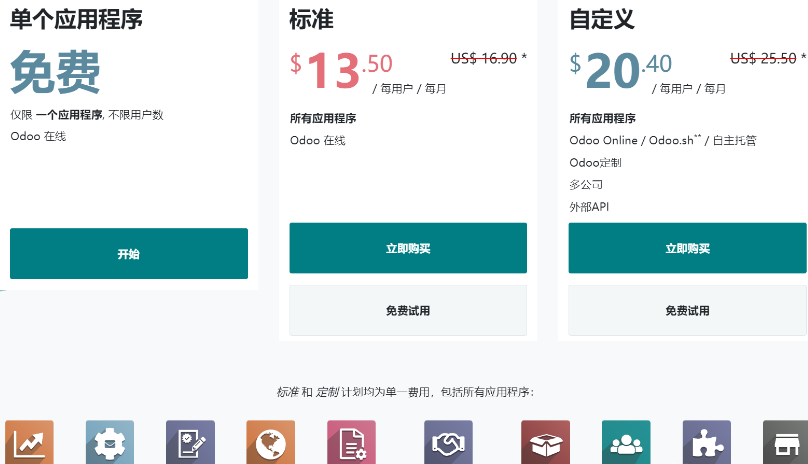Click the '多公司' feature line
This screenshot has width=808, height=464.
(586, 185)
